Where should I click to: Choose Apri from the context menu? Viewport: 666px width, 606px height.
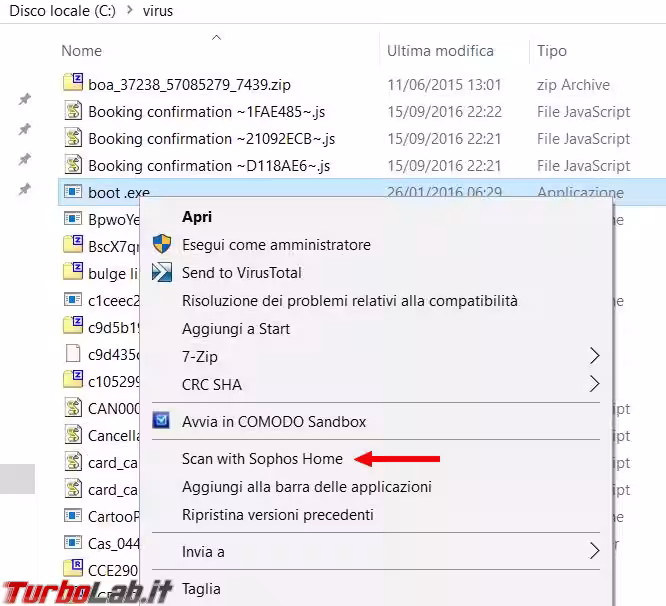coord(196,216)
